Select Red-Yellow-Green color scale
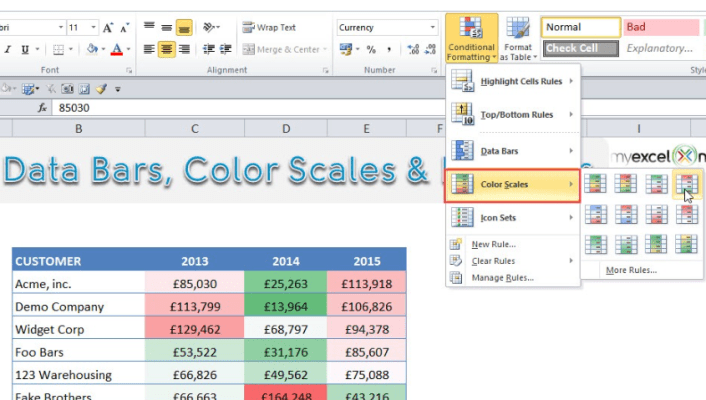This screenshot has width=706, height=400. 626,184
